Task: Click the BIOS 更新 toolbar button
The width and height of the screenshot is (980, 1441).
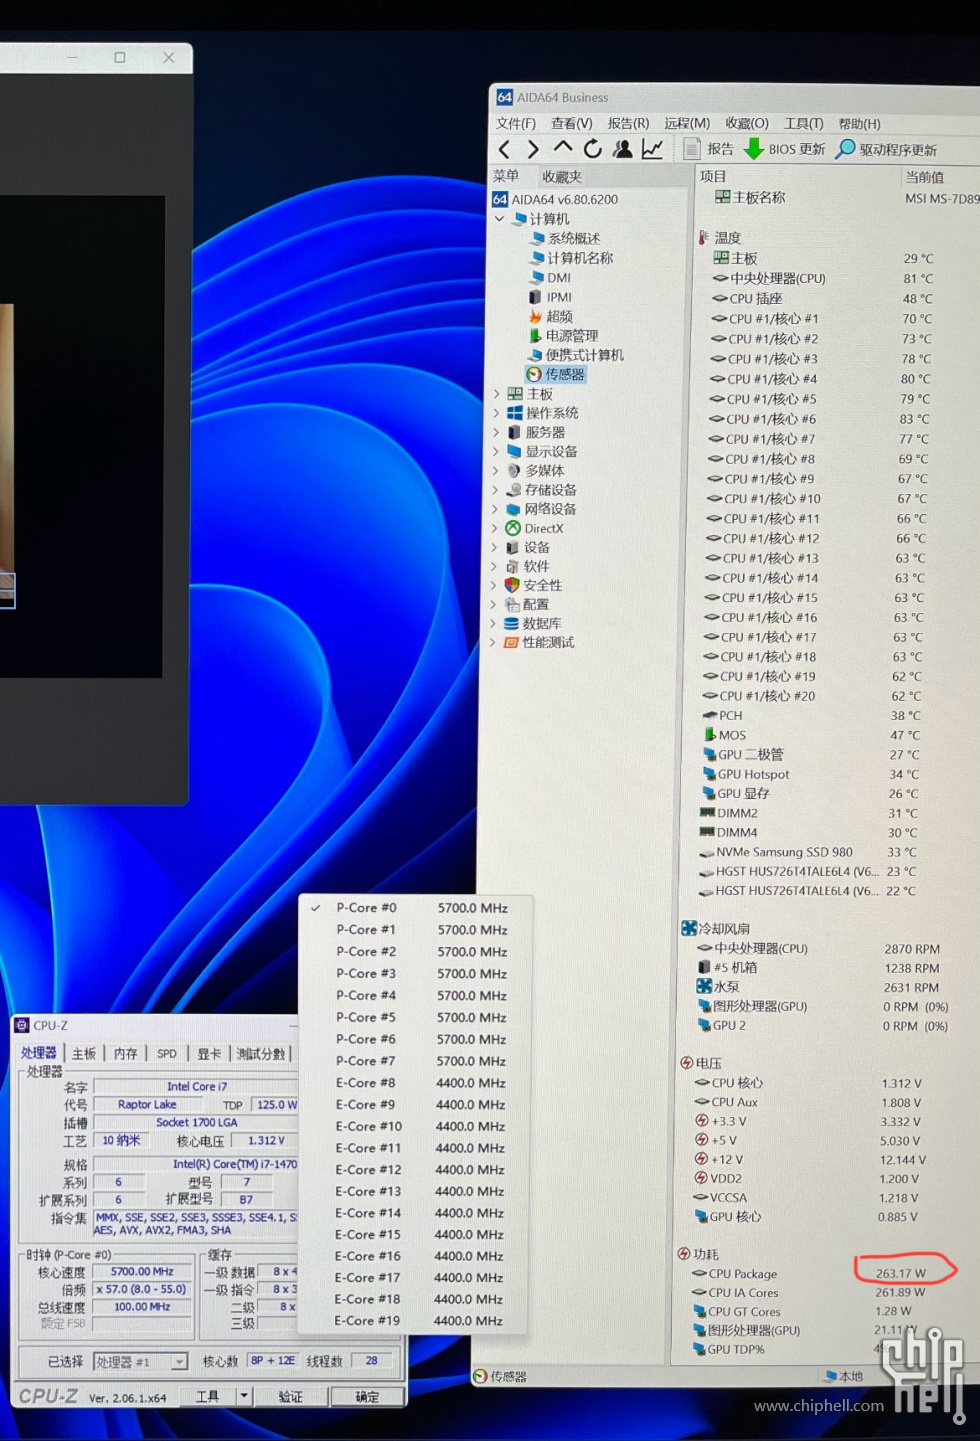Action: coord(785,149)
